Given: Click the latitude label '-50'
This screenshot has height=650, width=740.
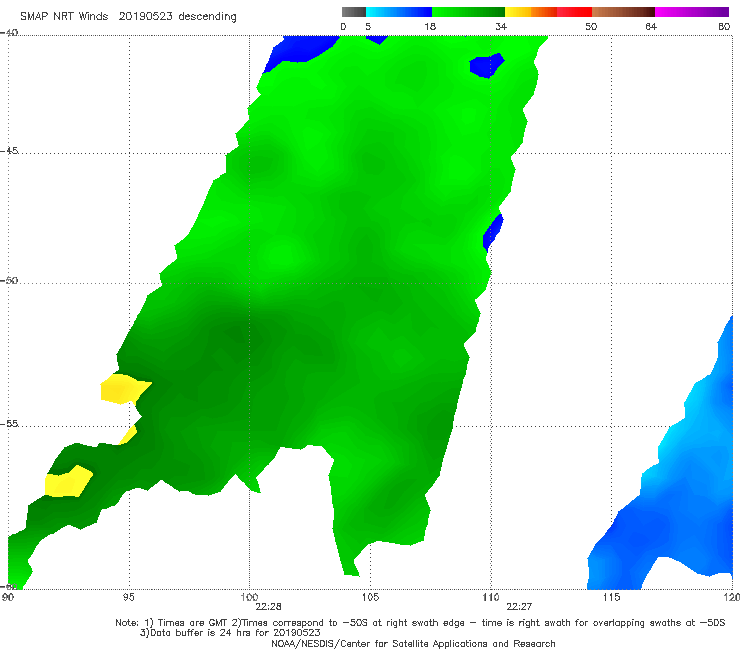Looking at the screenshot, I should click(x=9, y=280).
